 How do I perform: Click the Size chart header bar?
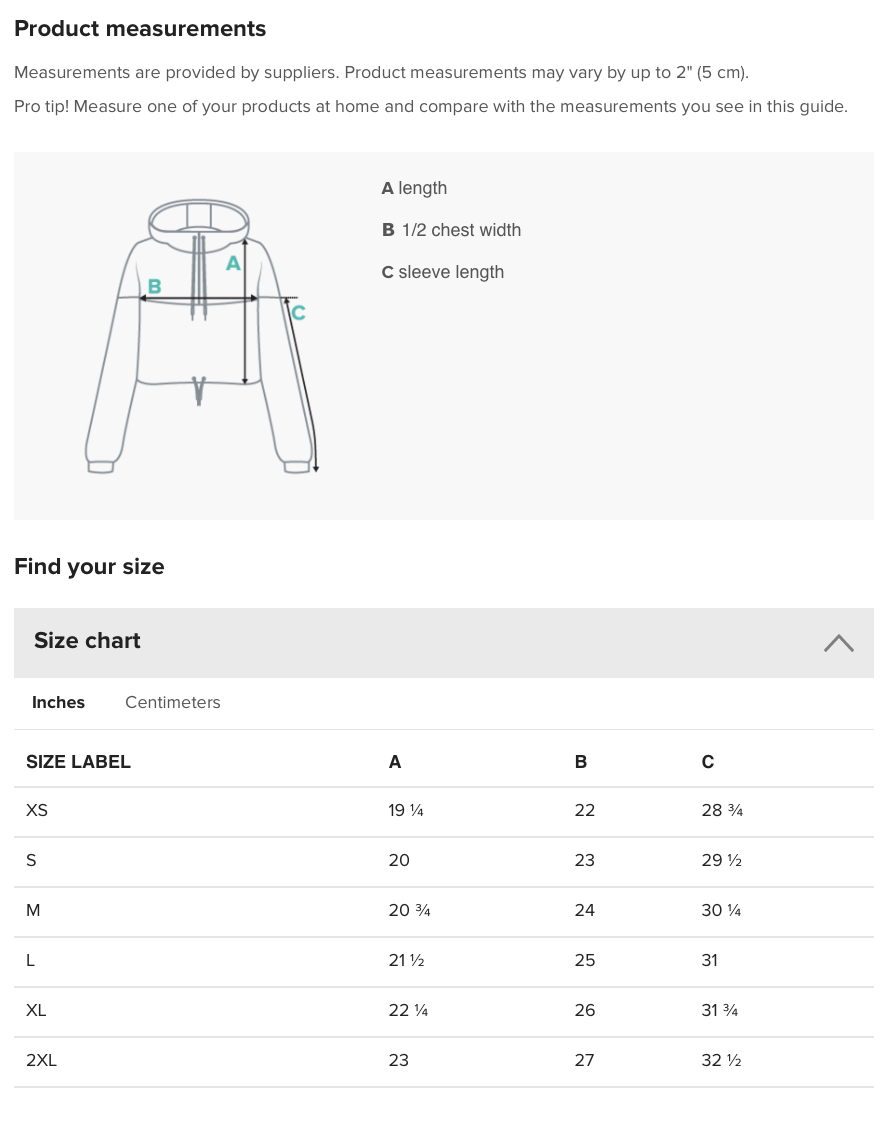pos(444,643)
